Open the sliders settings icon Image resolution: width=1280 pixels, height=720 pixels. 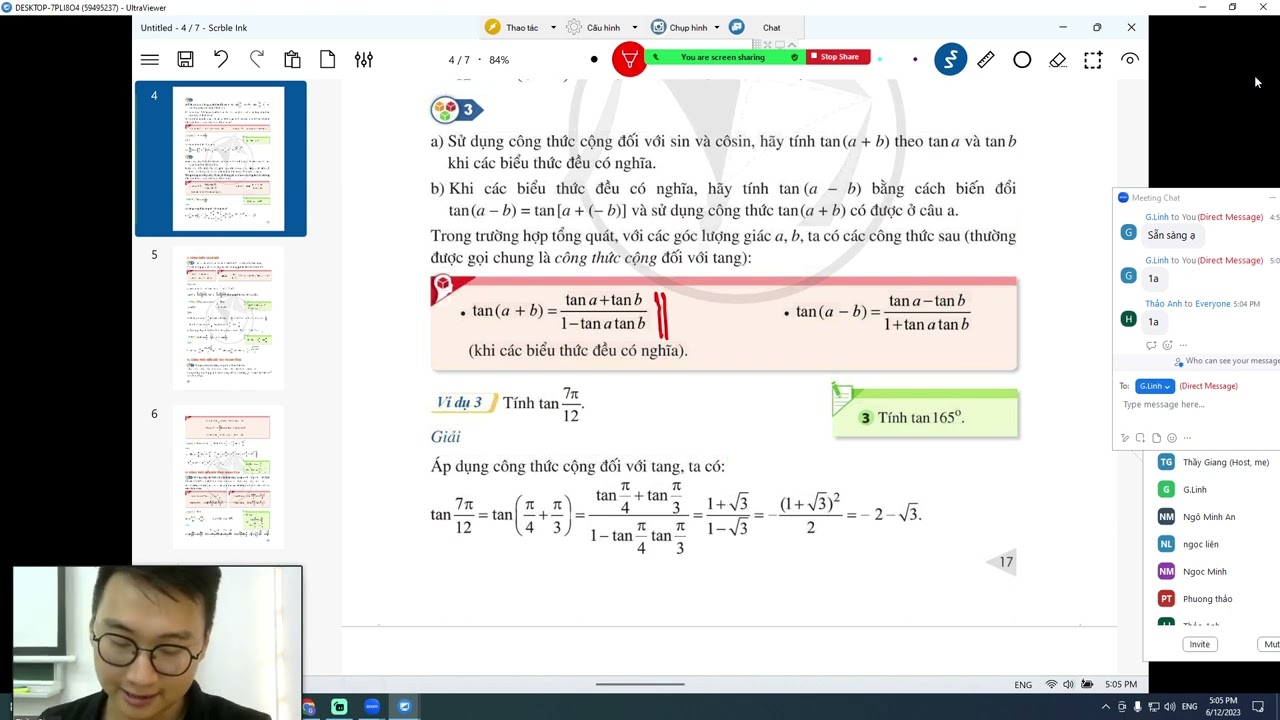[364, 60]
